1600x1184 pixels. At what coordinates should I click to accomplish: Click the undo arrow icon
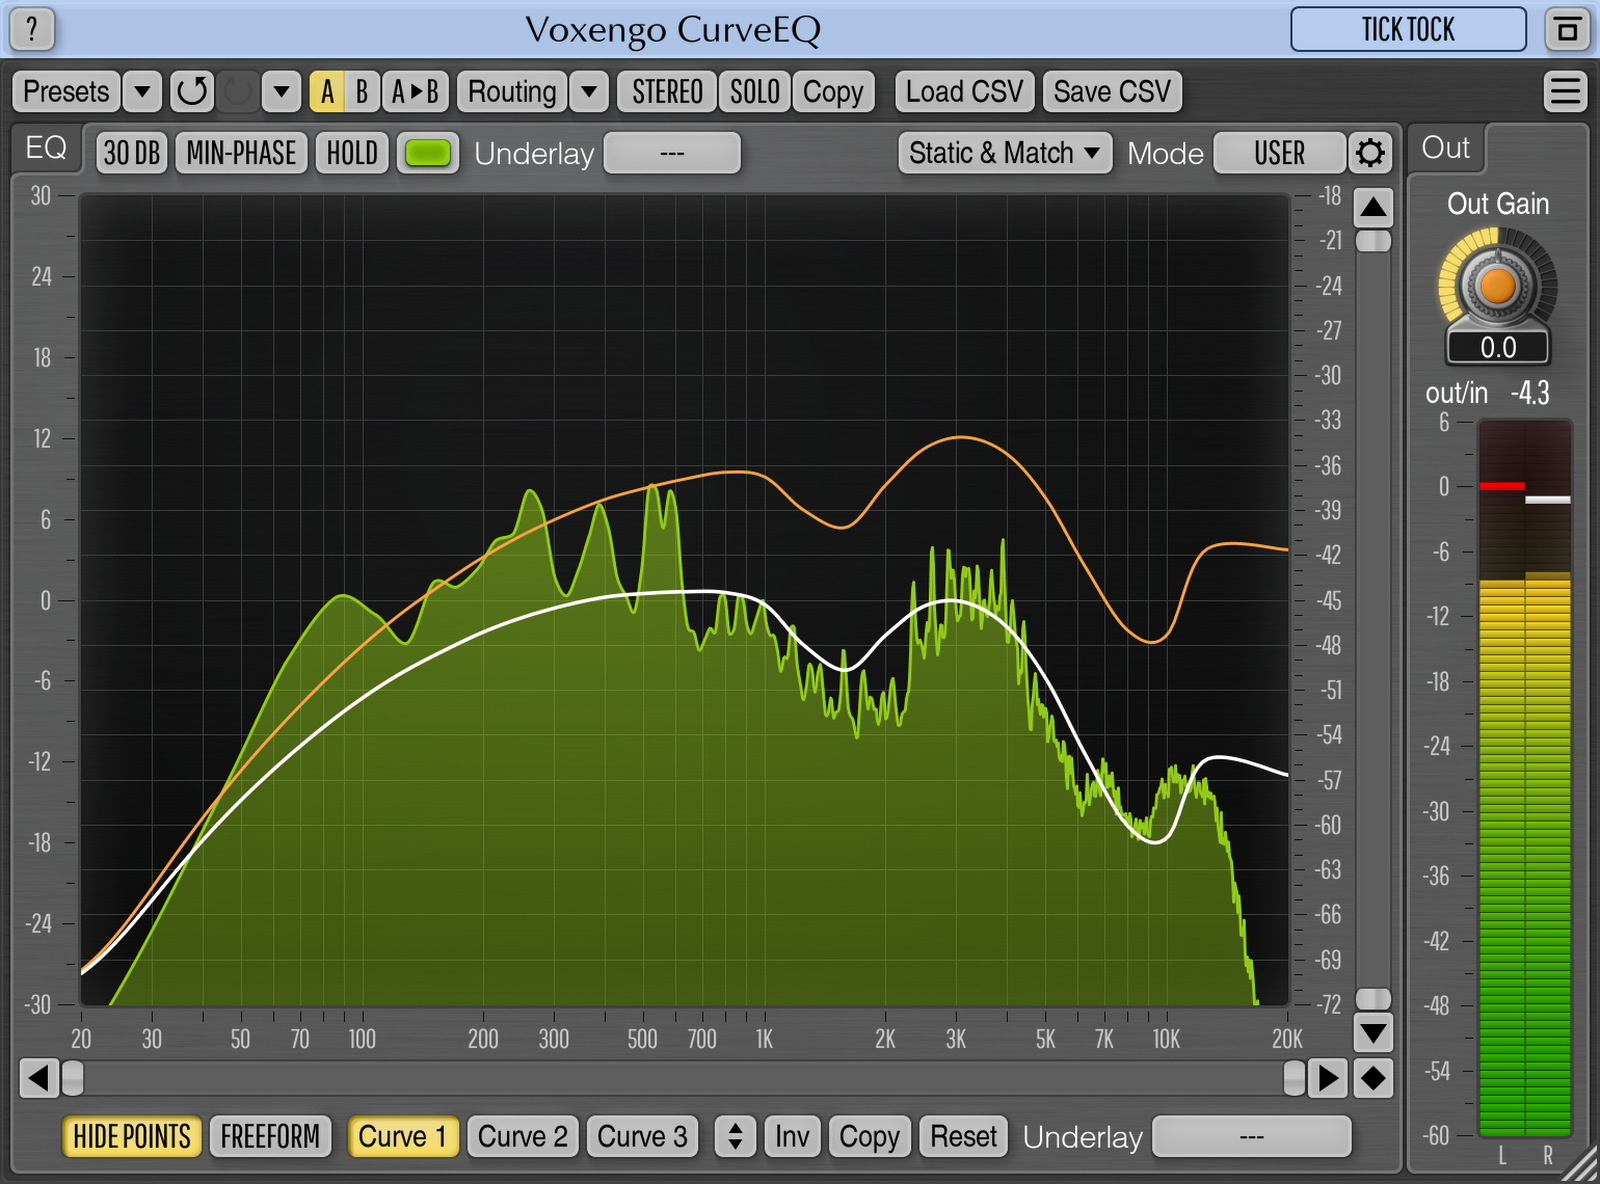[192, 91]
